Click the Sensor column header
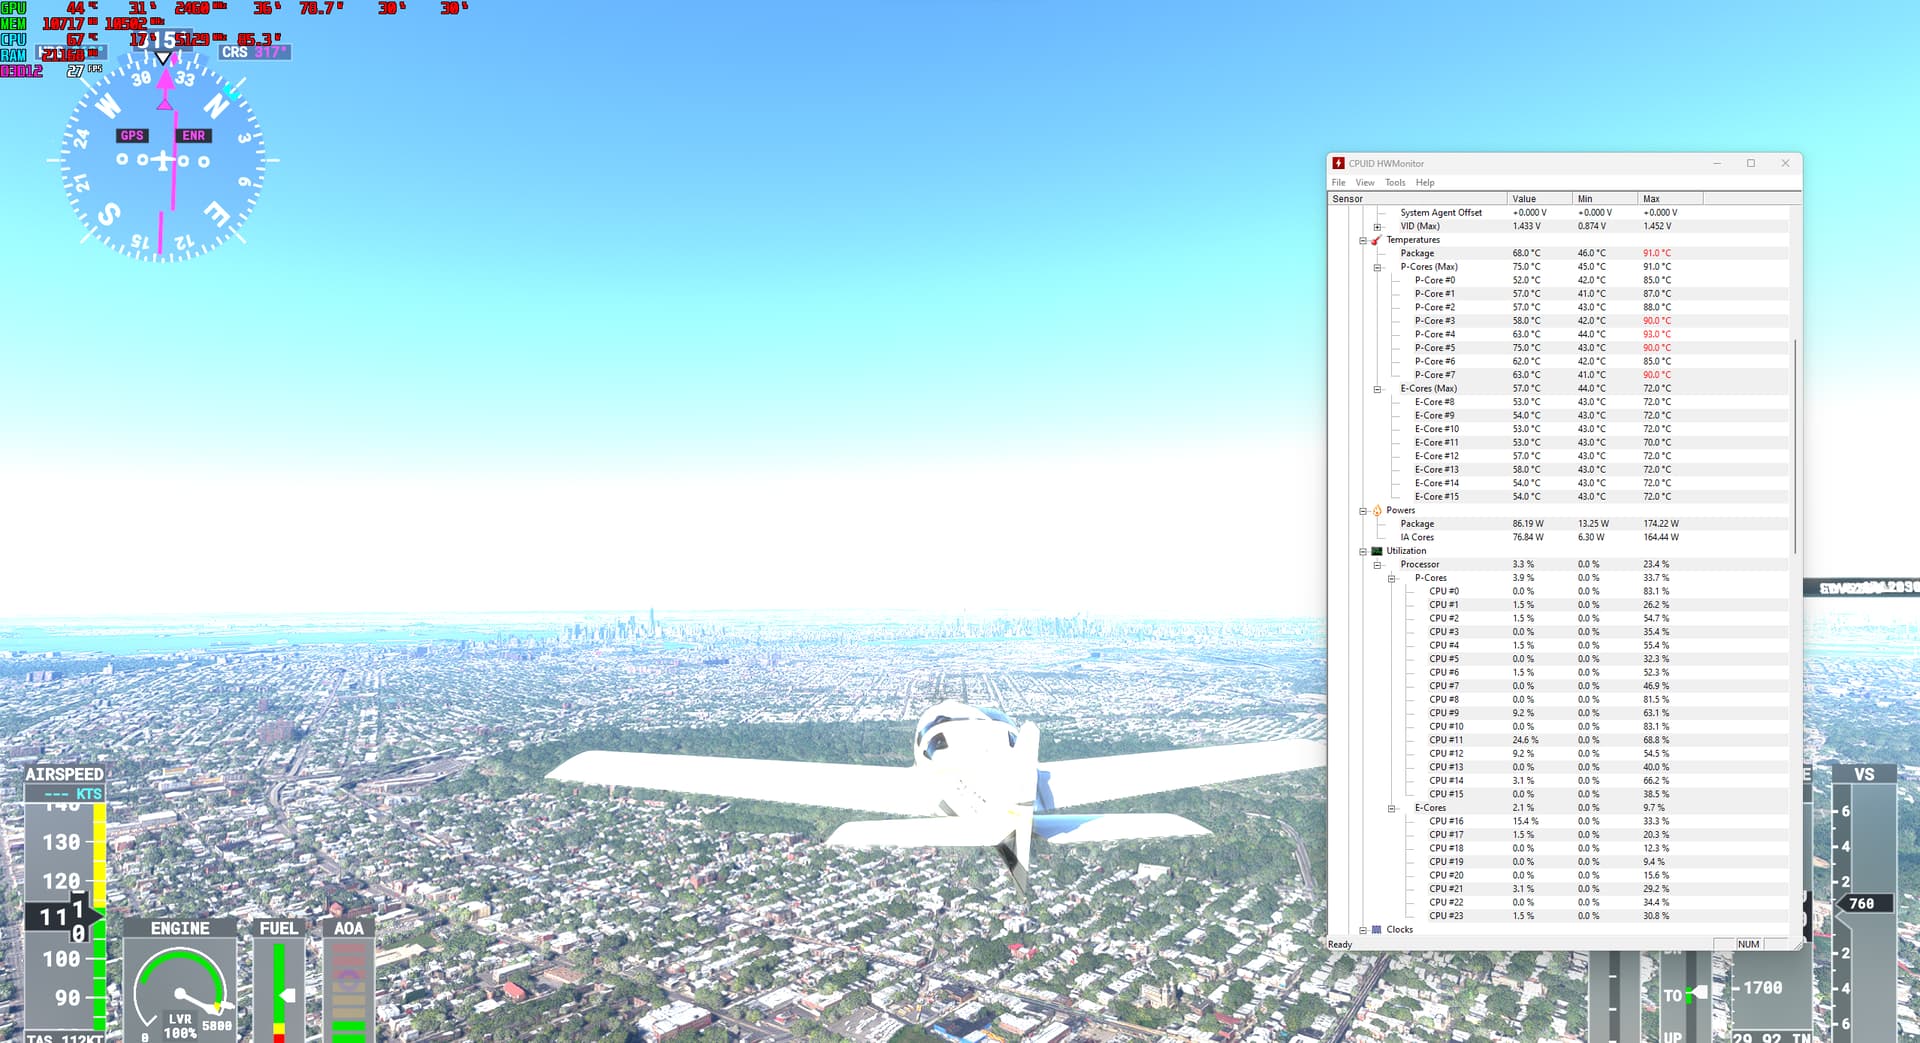 point(1348,198)
